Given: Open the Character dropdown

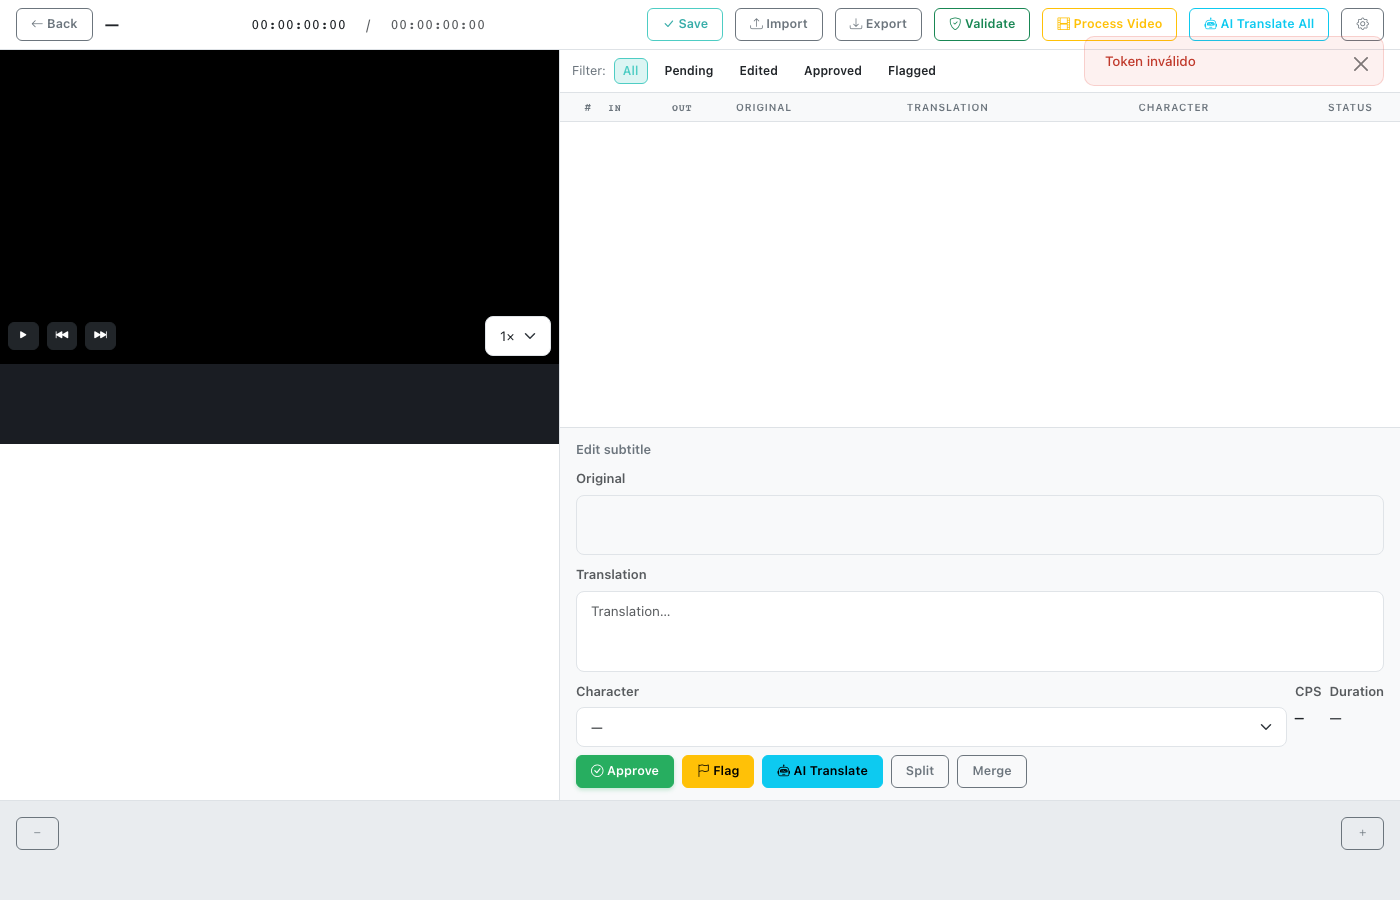Looking at the screenshot, I should (931, 727).
